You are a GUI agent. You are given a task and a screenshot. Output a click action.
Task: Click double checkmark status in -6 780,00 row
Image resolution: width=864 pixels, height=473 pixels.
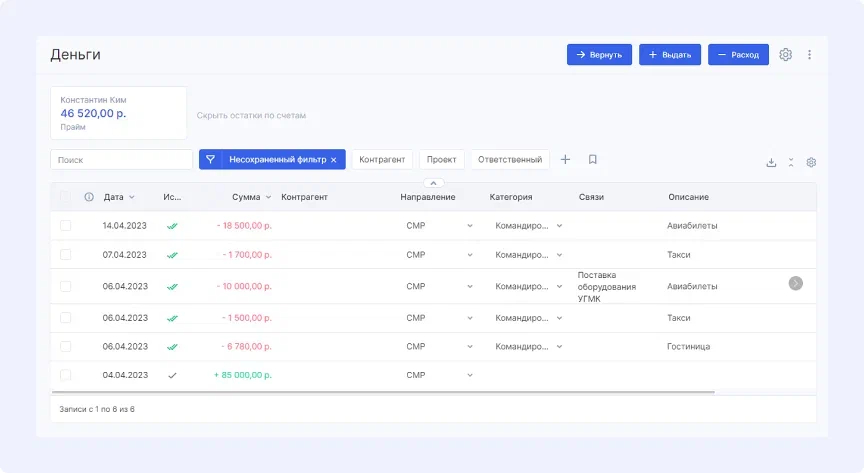click(172, 347)
